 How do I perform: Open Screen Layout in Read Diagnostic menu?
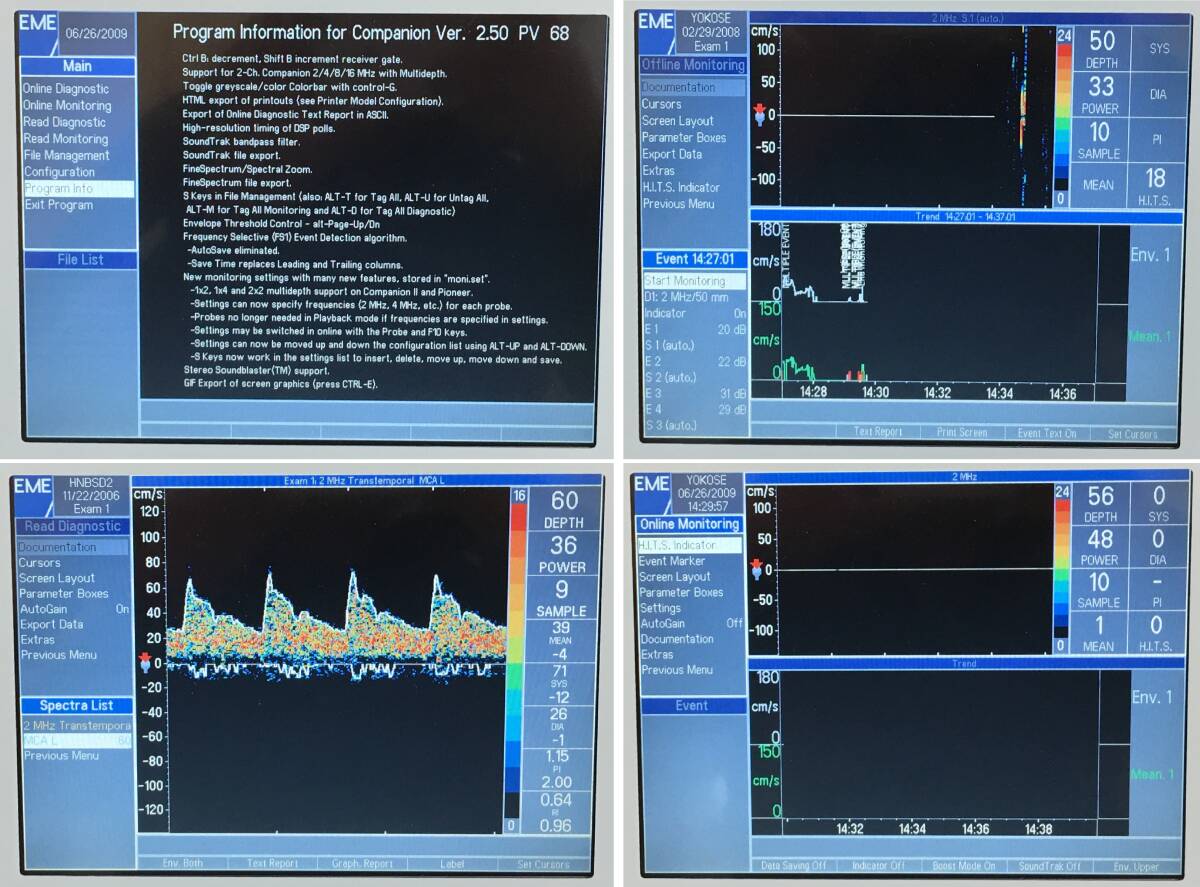click(x=57, y=578)
